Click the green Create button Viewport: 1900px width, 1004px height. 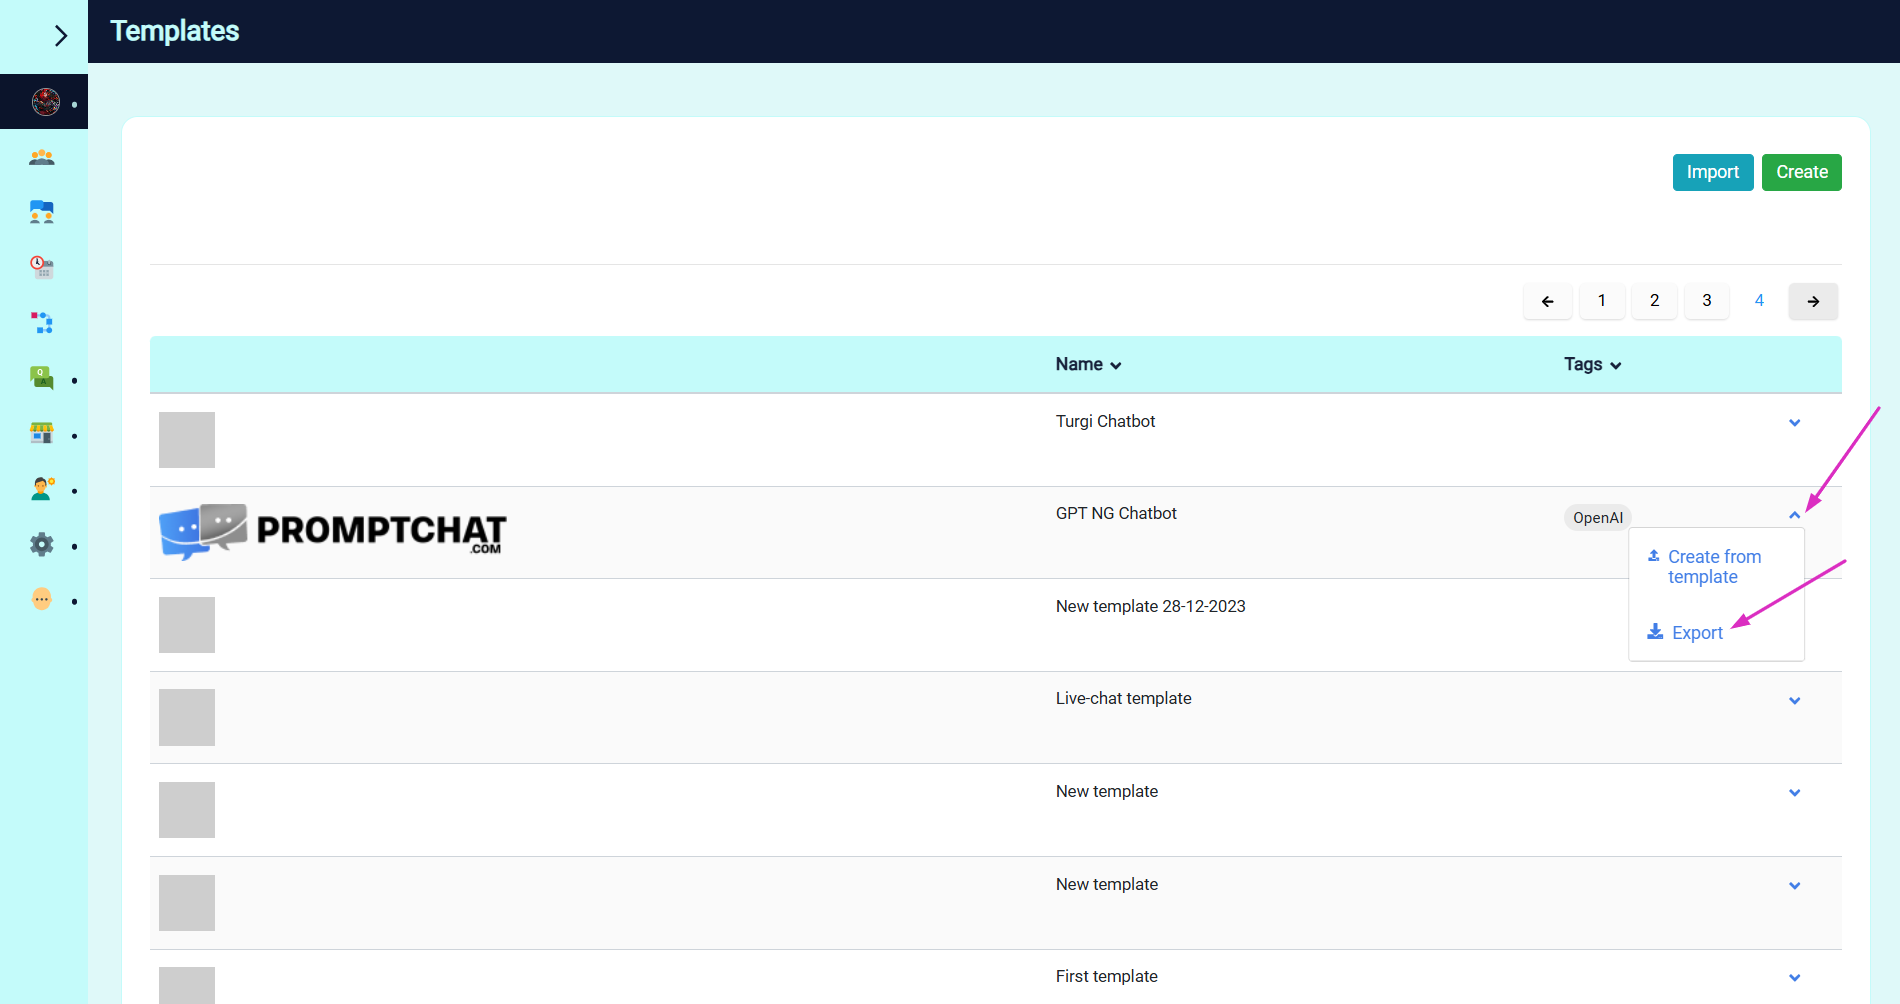coord(1801,172)
